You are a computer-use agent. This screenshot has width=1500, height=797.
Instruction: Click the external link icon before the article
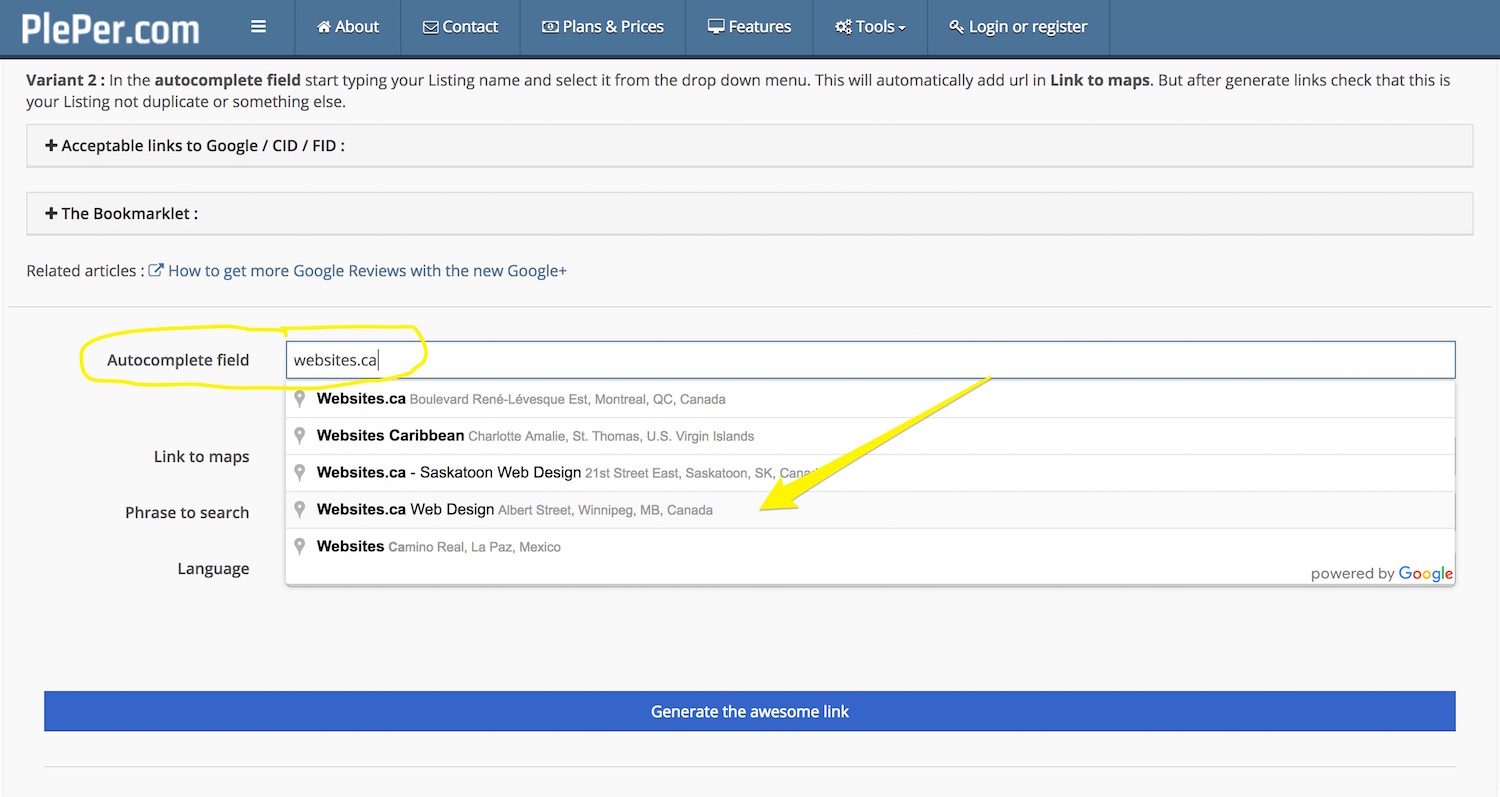tap(156, 271)
